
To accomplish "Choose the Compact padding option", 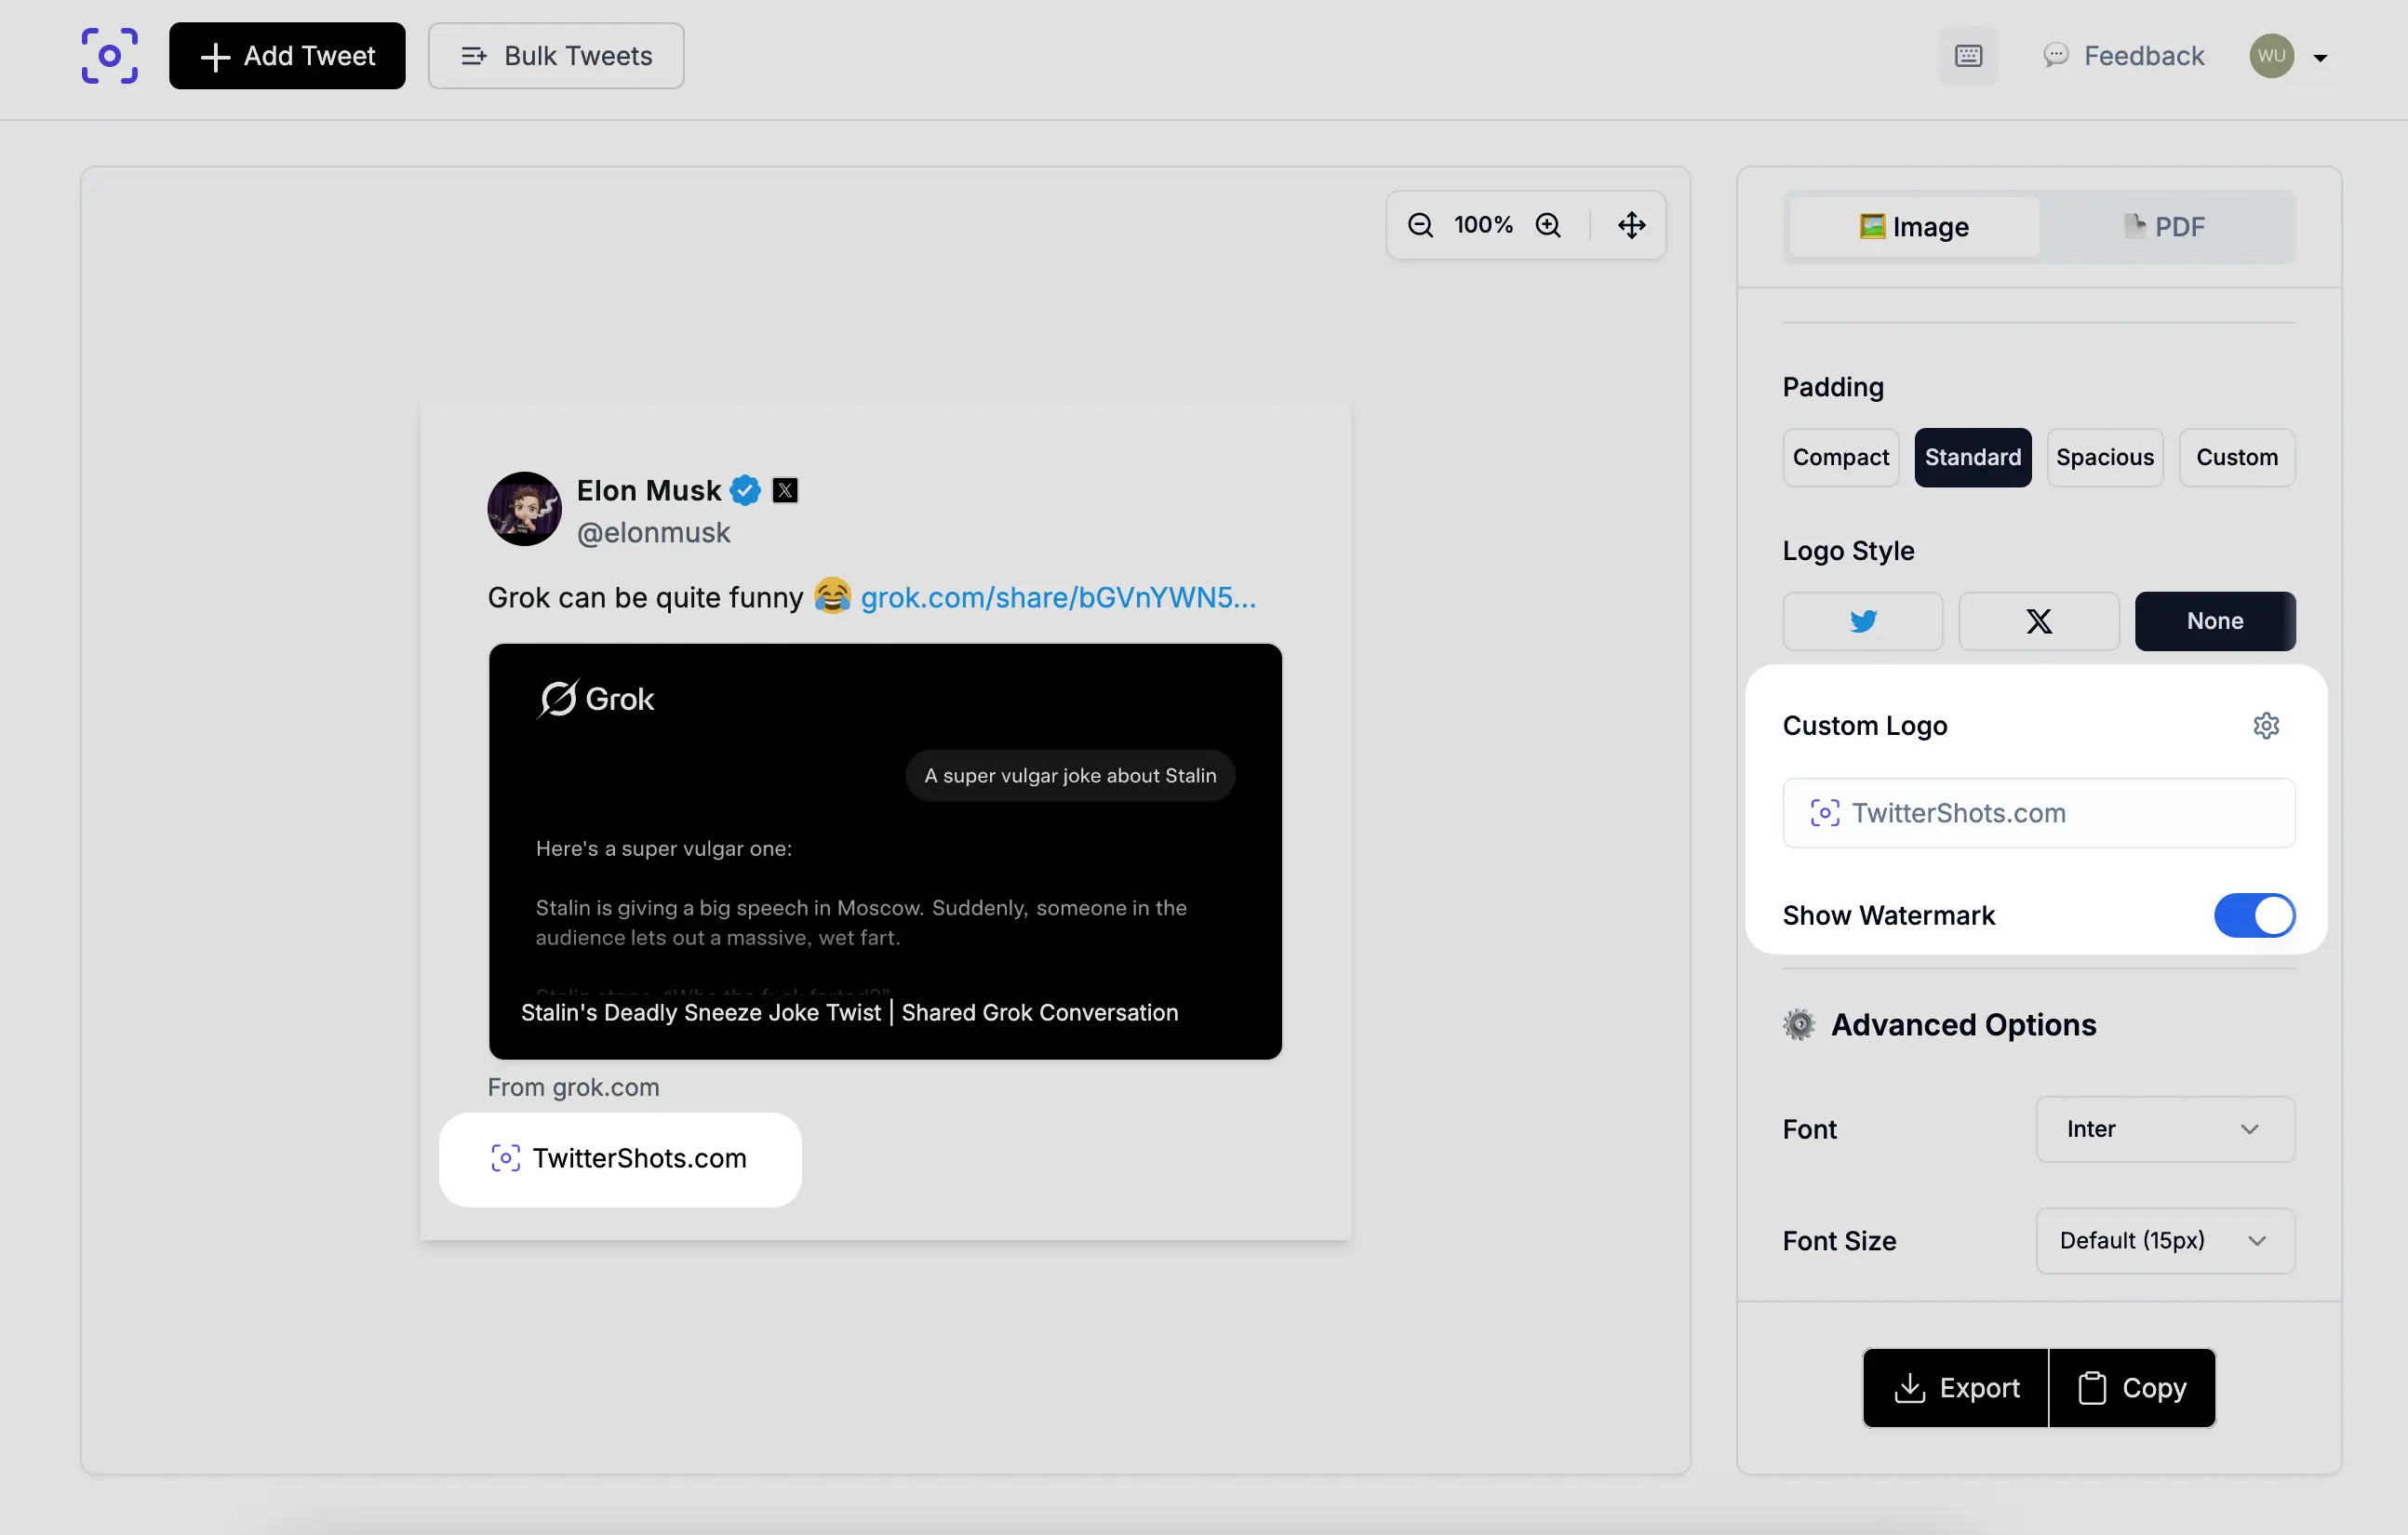I will tap(1840, 457).
